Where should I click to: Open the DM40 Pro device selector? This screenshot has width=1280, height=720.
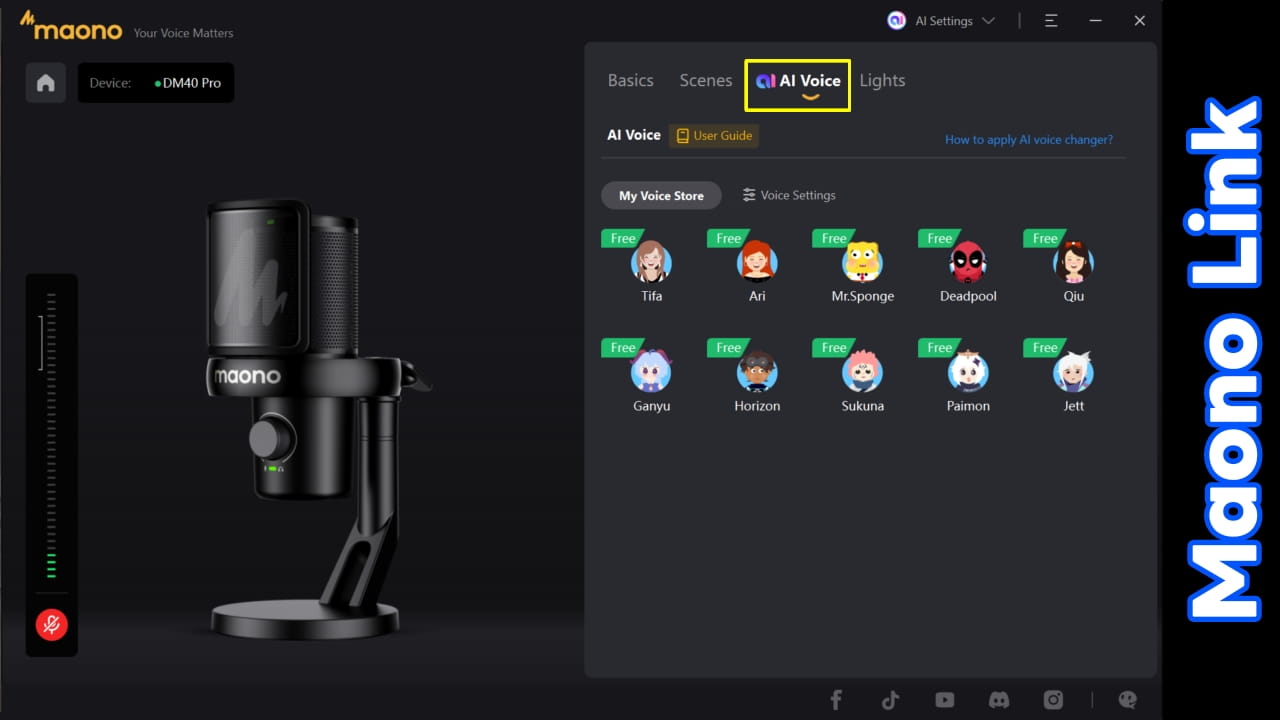pyautogui.click(x=156, y=83)
